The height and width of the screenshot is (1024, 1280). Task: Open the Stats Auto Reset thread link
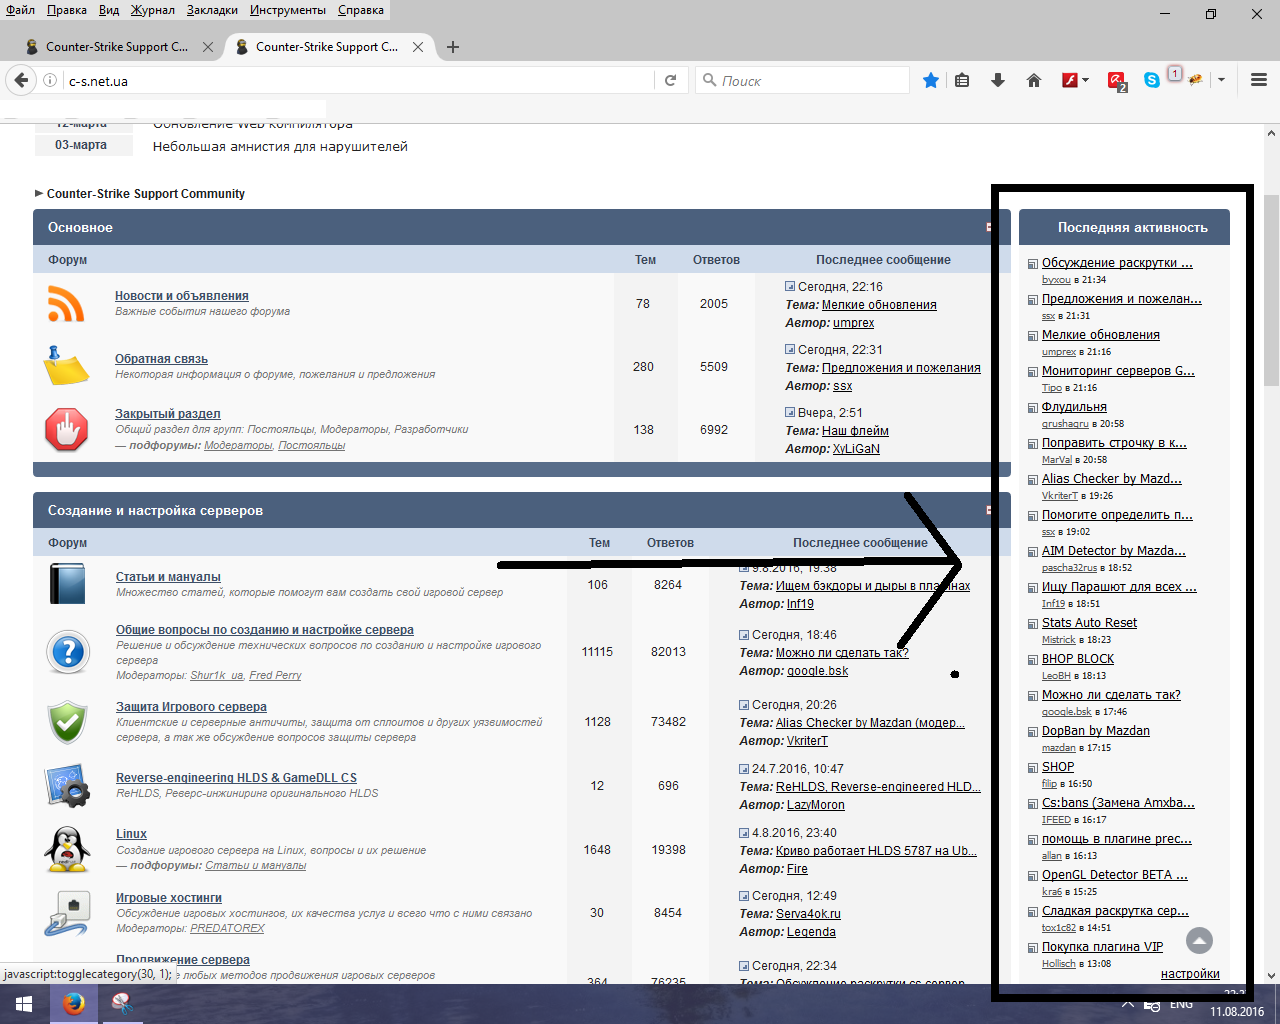(x=1089, y=623)
